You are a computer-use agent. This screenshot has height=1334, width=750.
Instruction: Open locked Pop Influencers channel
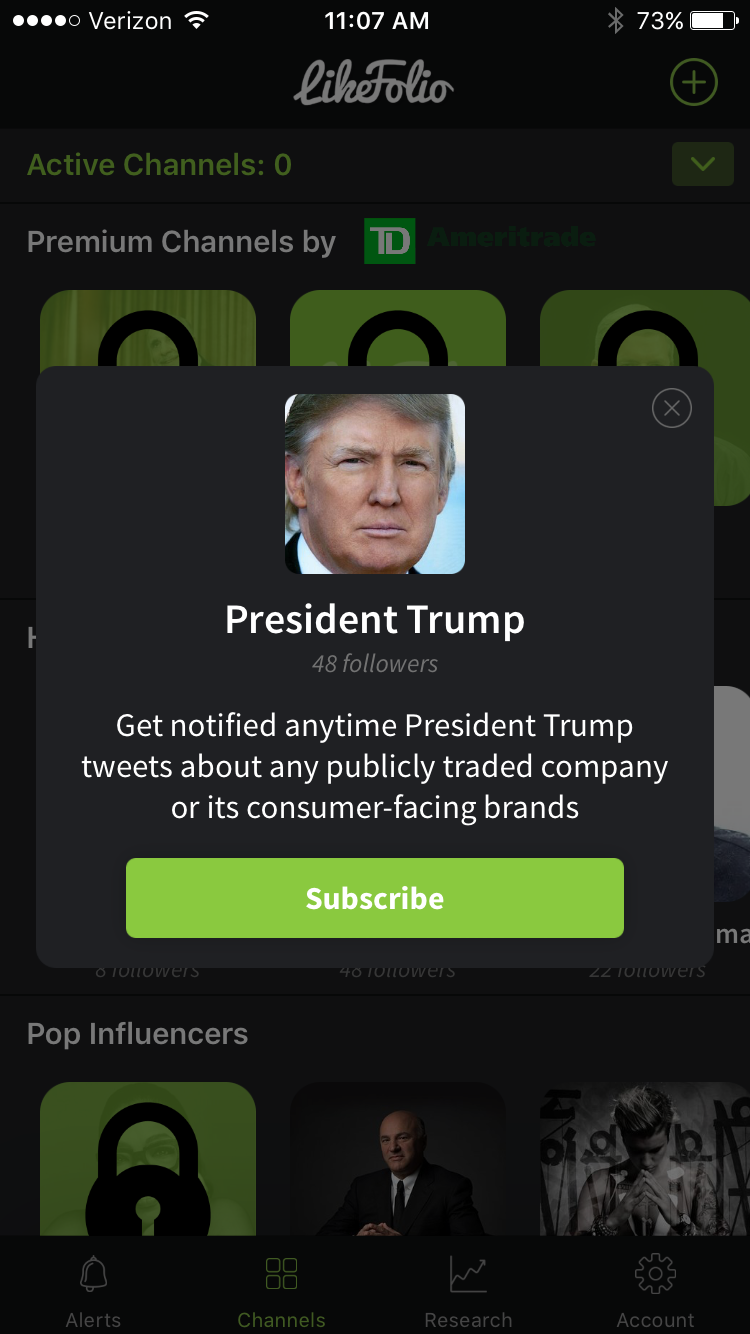tap(148, 1158)
